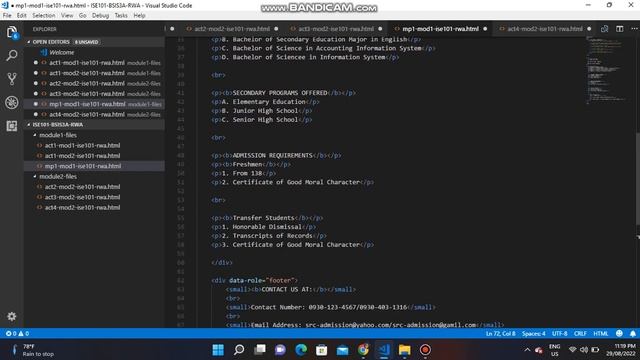640x360 pixels.
Task: Open the editor More Actions ellipsis
Action: 634,29
